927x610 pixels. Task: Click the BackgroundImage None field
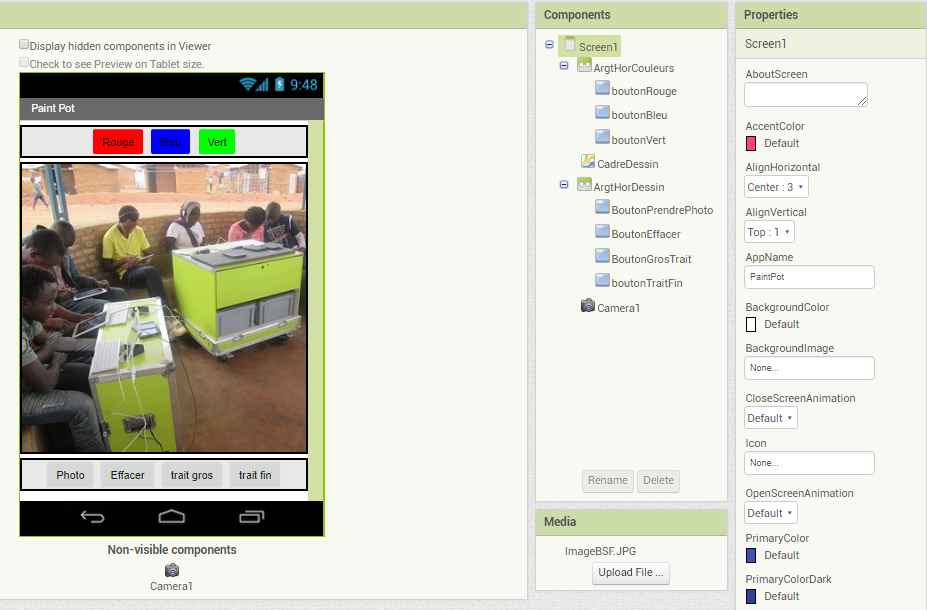coord(809,368)
